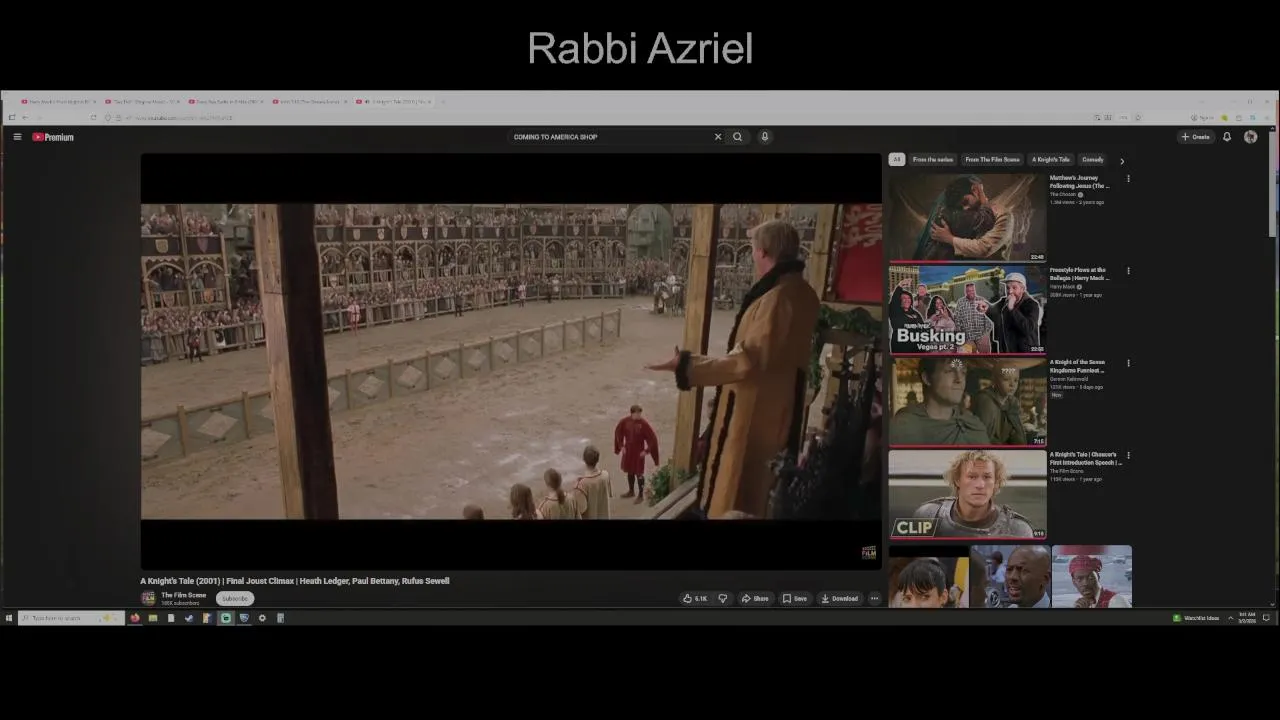Open the clock and date in taskbar

1247,618
